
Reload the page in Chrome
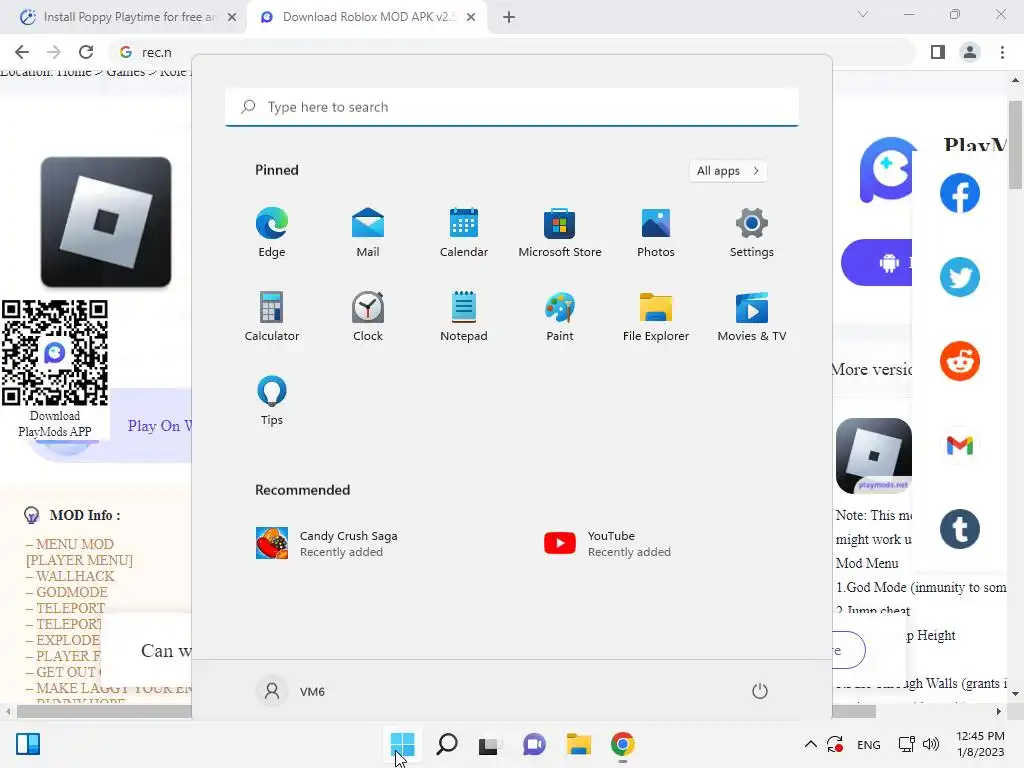coord(86,52)
